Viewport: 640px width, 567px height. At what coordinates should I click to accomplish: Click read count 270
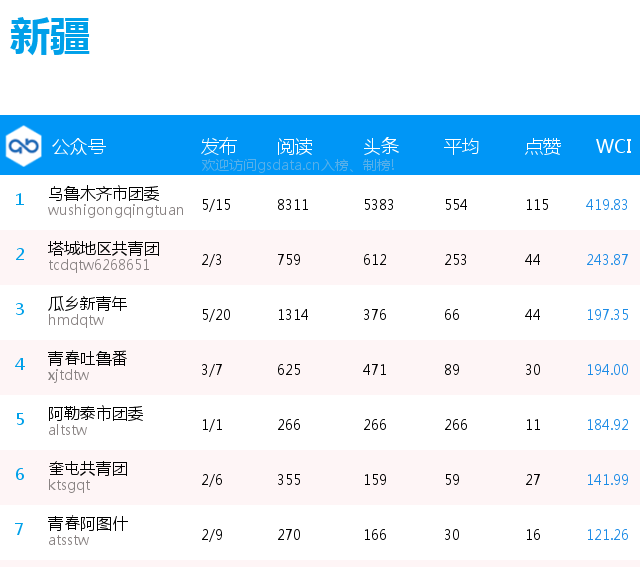pyautogui.click(x=289, y=535)
